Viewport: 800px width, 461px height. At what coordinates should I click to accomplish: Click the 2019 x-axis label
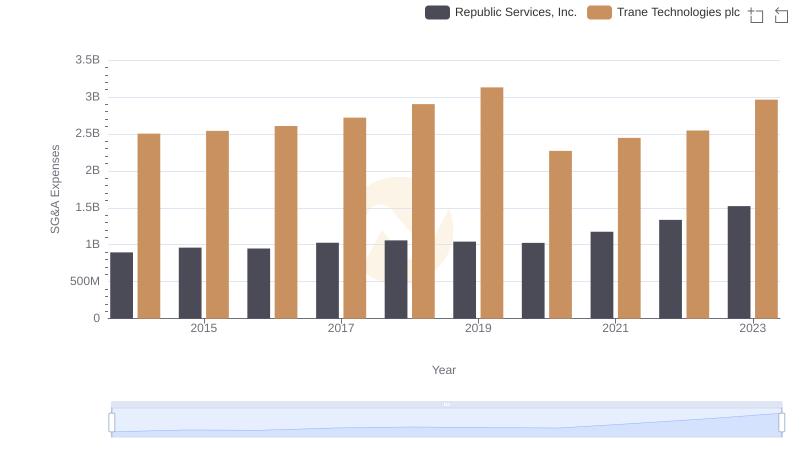pos(478,328)
